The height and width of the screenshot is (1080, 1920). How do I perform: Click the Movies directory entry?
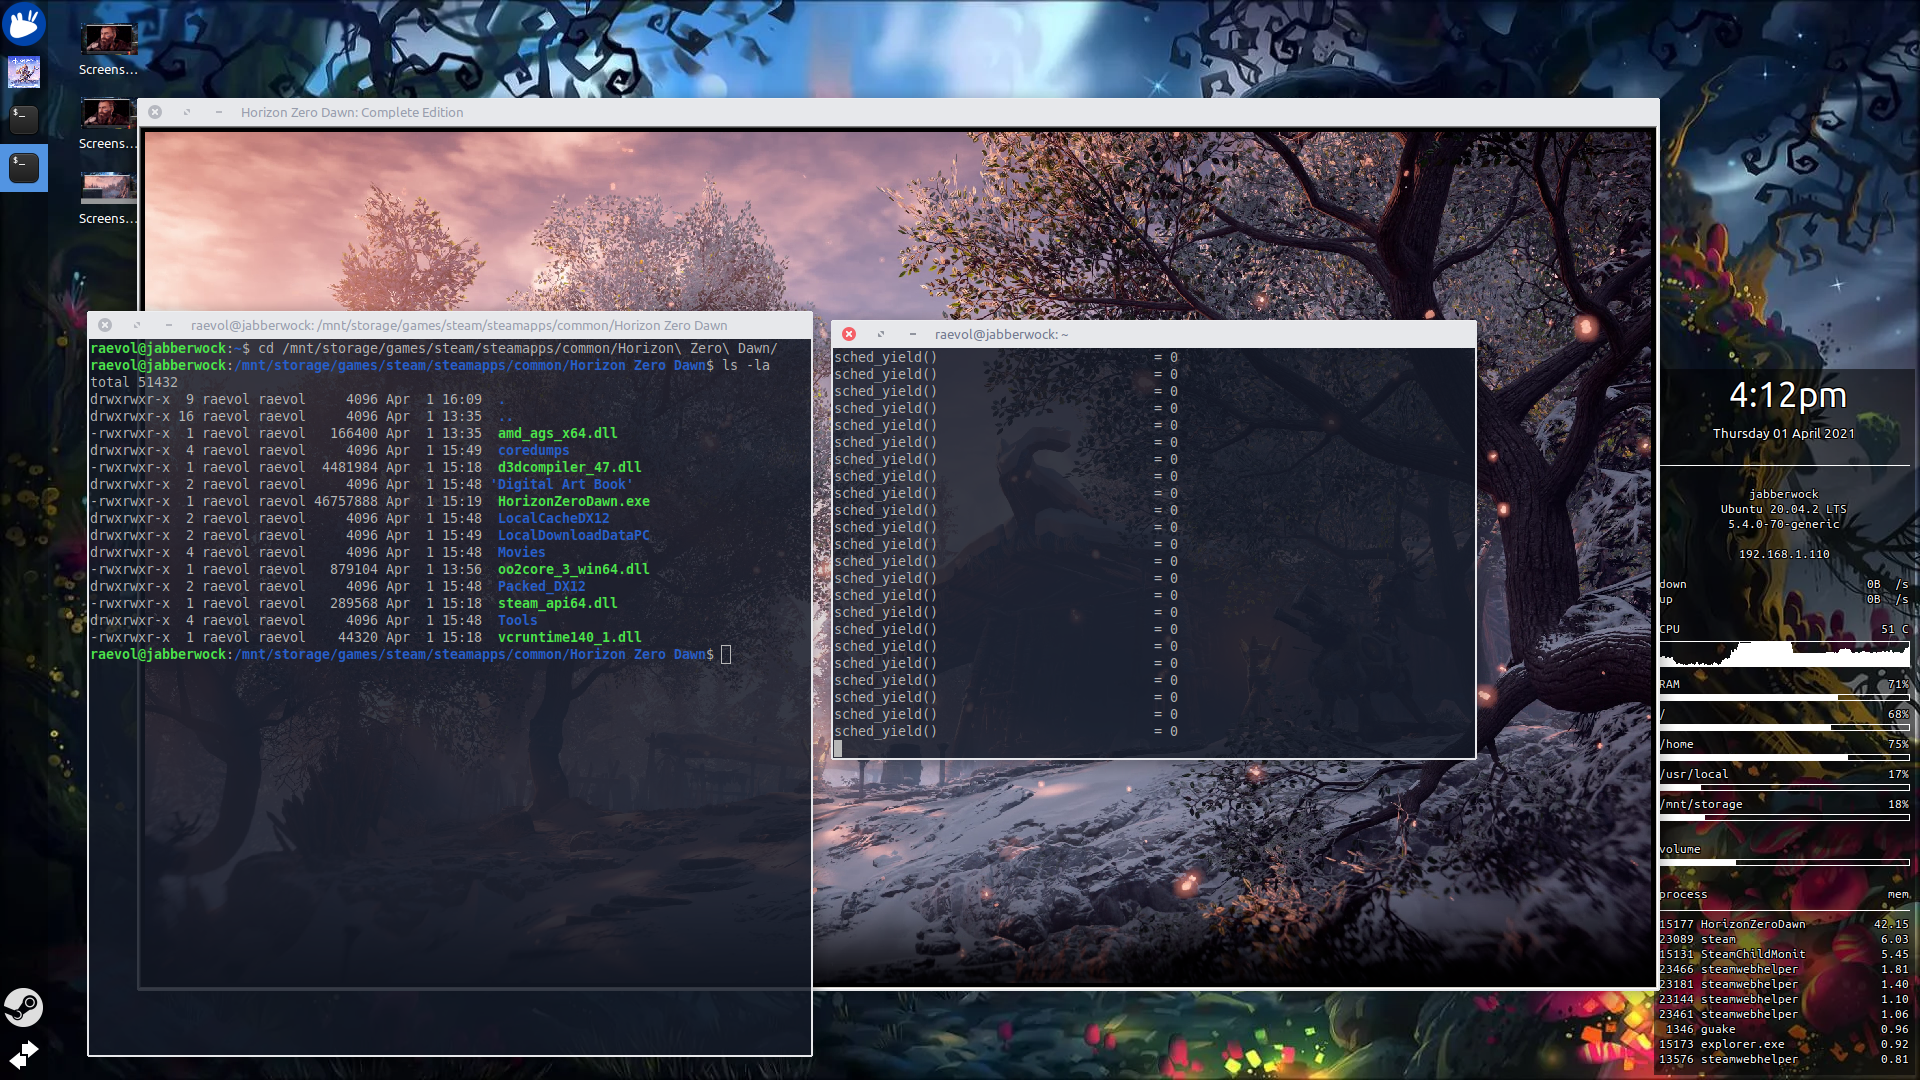pyautogui.click(x=522, y=552)
